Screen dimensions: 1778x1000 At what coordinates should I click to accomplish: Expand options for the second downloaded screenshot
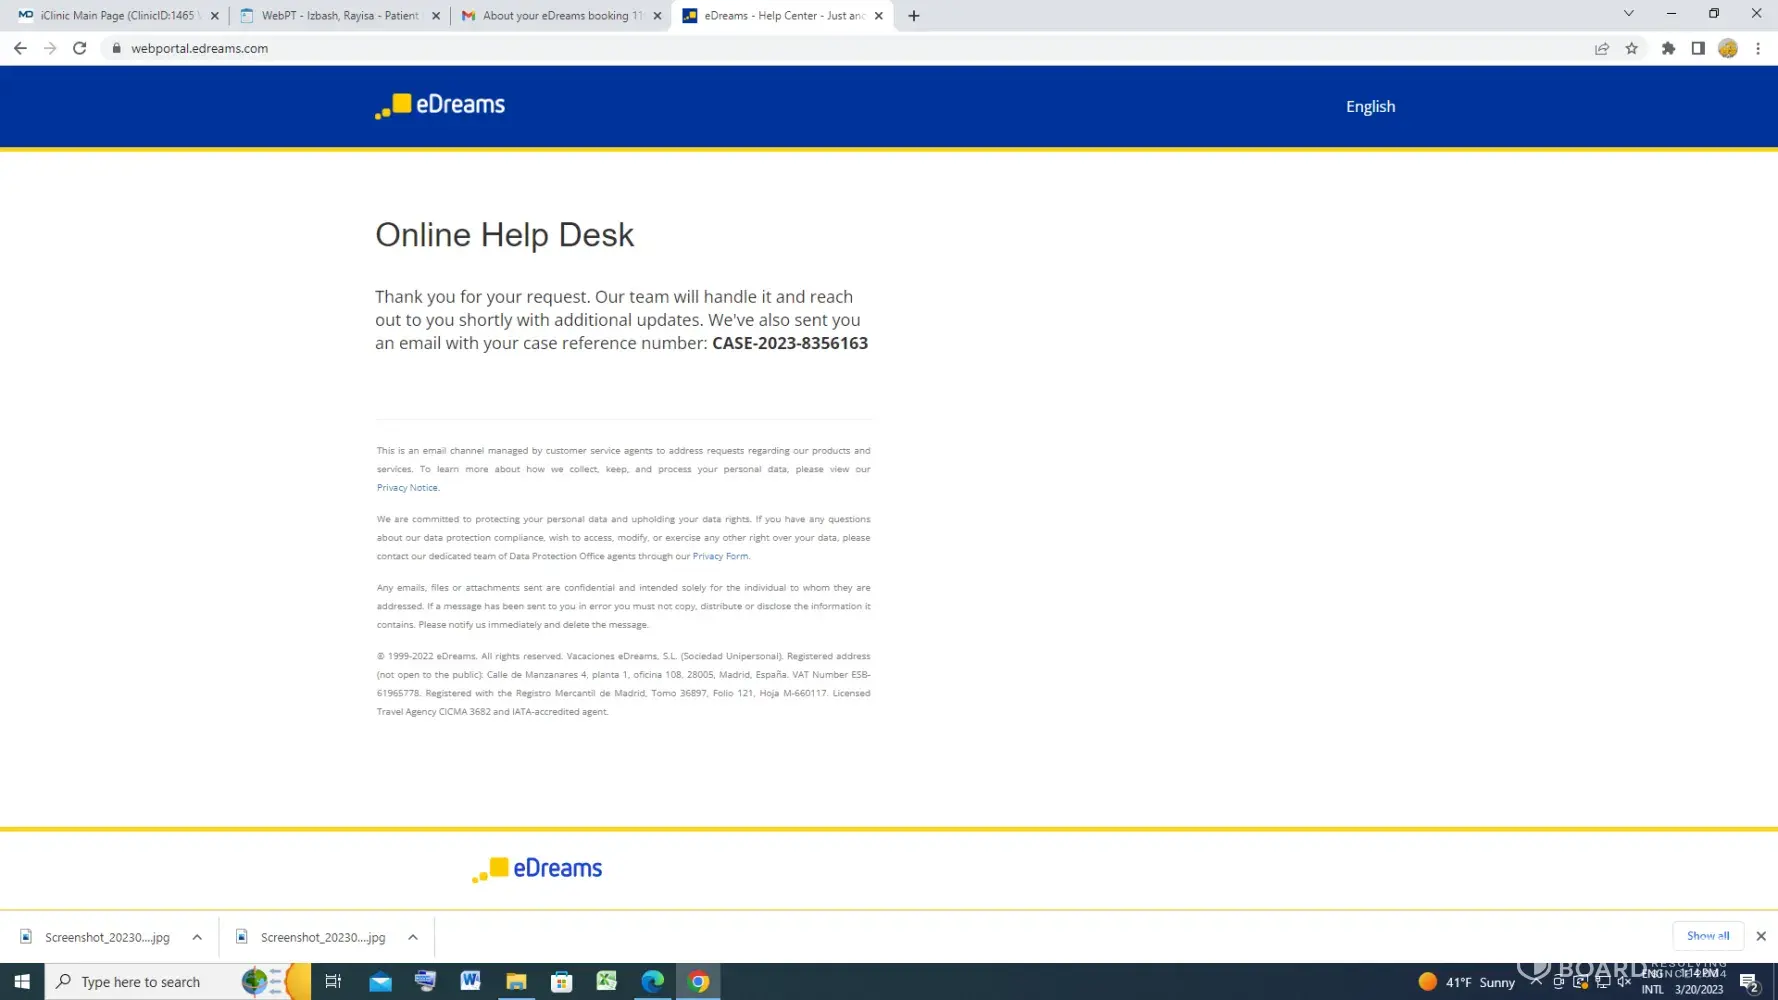(x=413, y=937)
